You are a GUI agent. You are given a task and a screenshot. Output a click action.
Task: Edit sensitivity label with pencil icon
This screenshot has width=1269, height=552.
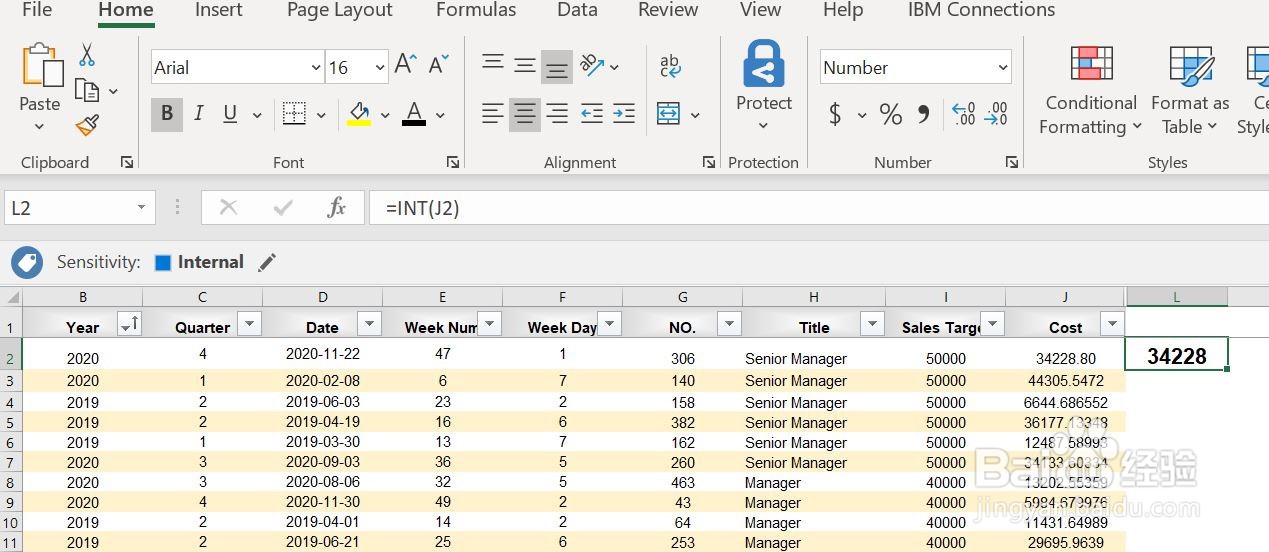pyautogui.click(x=267, y=262)
